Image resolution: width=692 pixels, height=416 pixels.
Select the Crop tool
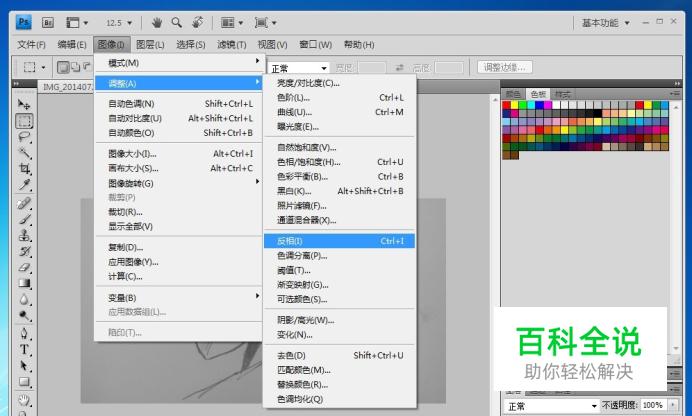coord(24,169)
